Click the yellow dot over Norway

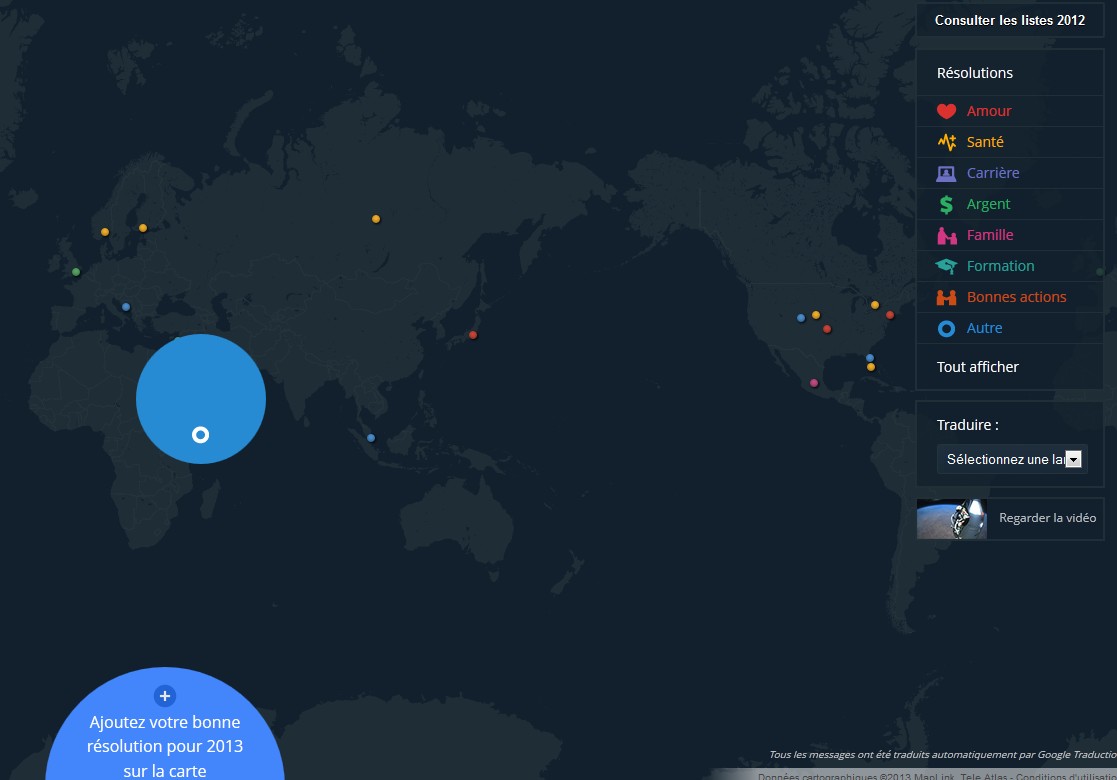[x=105, y=232]
